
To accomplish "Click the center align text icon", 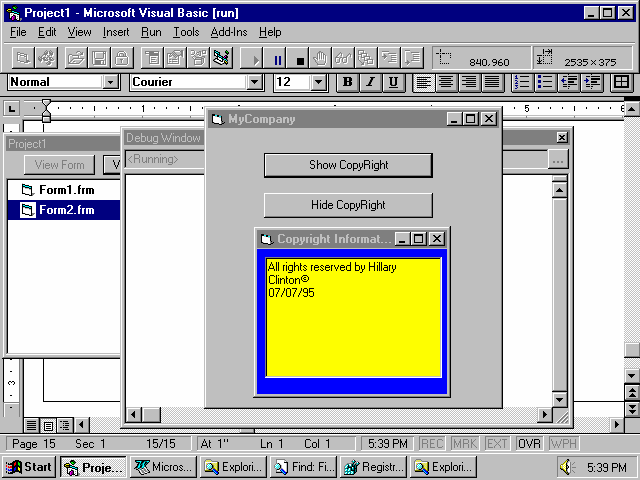I will (446, 82).
